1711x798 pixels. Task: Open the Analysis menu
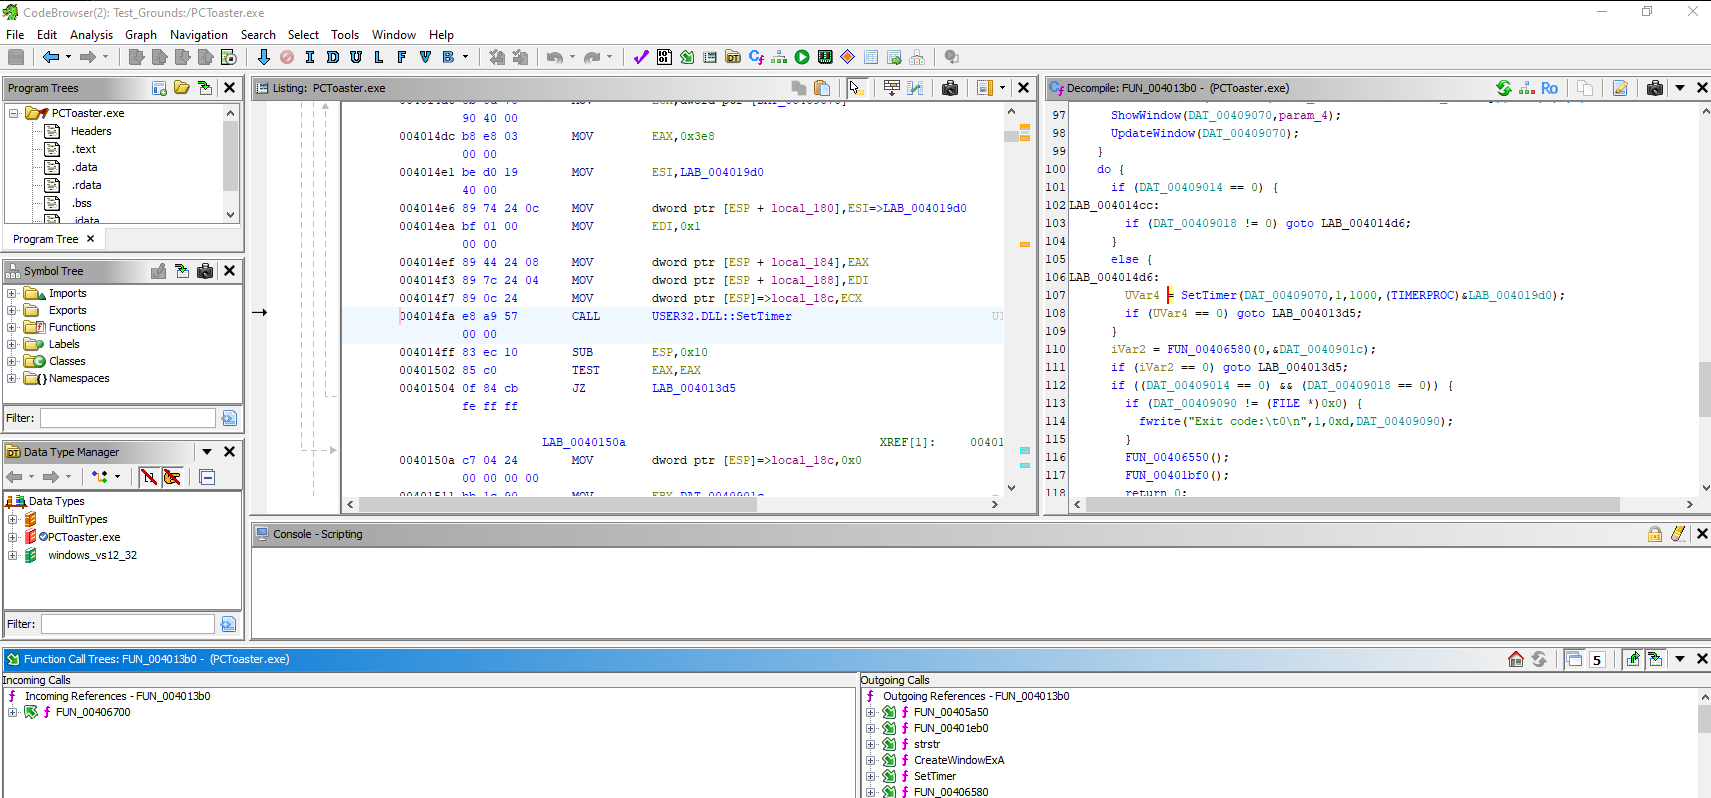[x=91, y=34]
